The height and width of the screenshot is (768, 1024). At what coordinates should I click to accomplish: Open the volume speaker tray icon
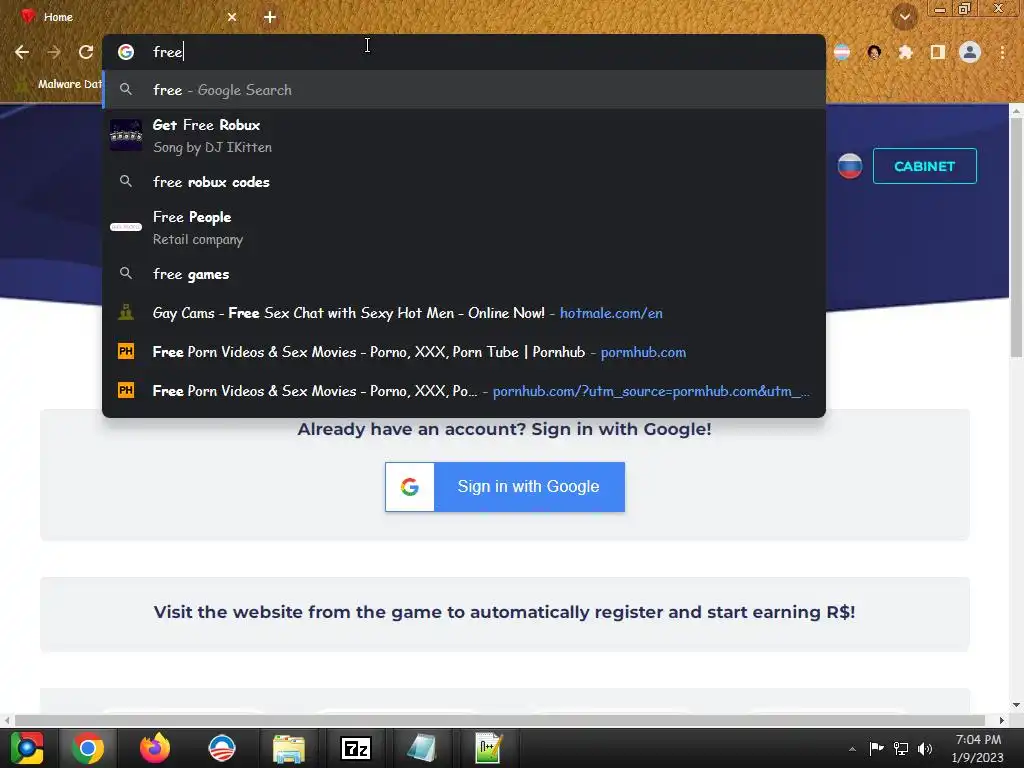click(x=925, y=748)
